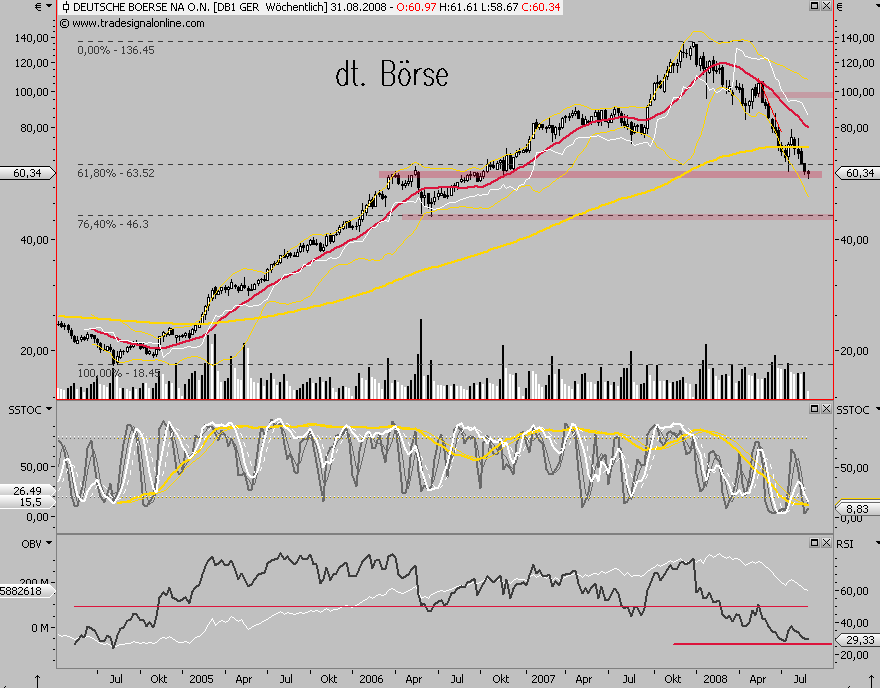The image size is (880, 688).
Task: Click the 61,80% - 63.52 Fibonacci label
Action: (116, 173)
